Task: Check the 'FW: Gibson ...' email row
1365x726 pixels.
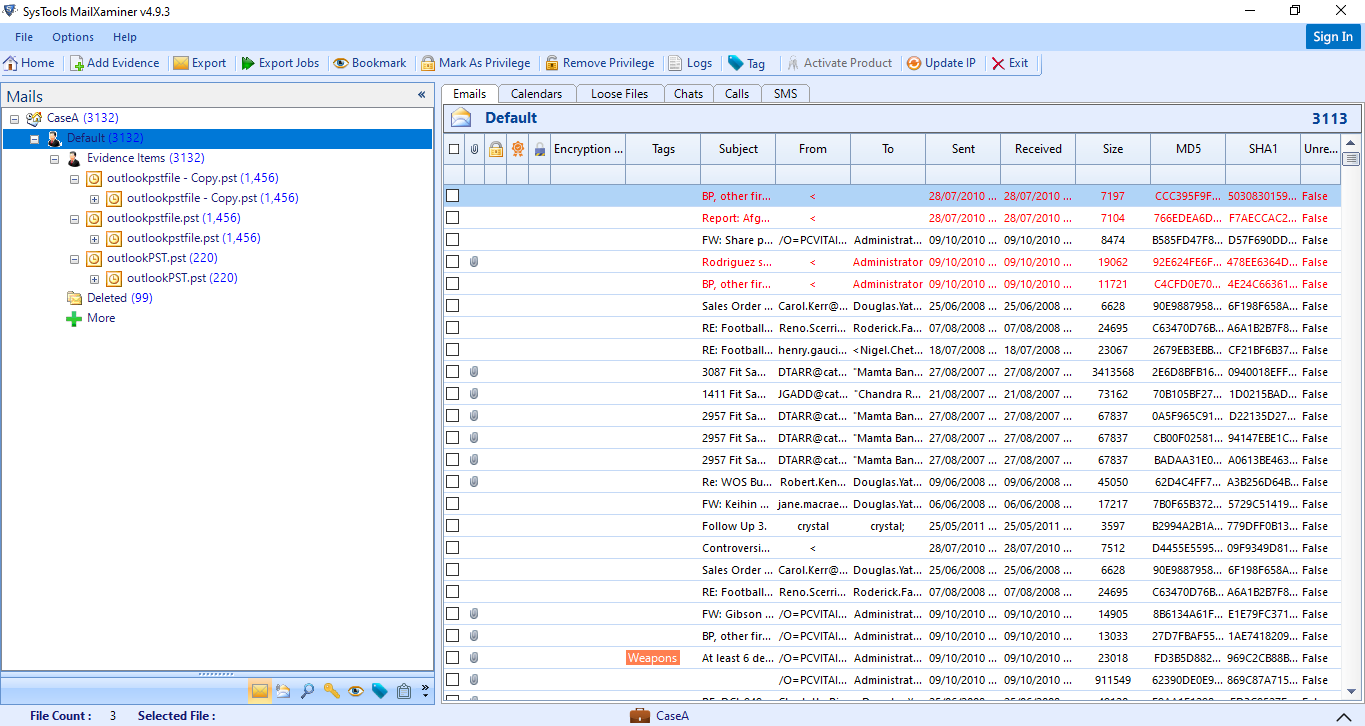Action: pyautogui.click(x=453, y=614)
